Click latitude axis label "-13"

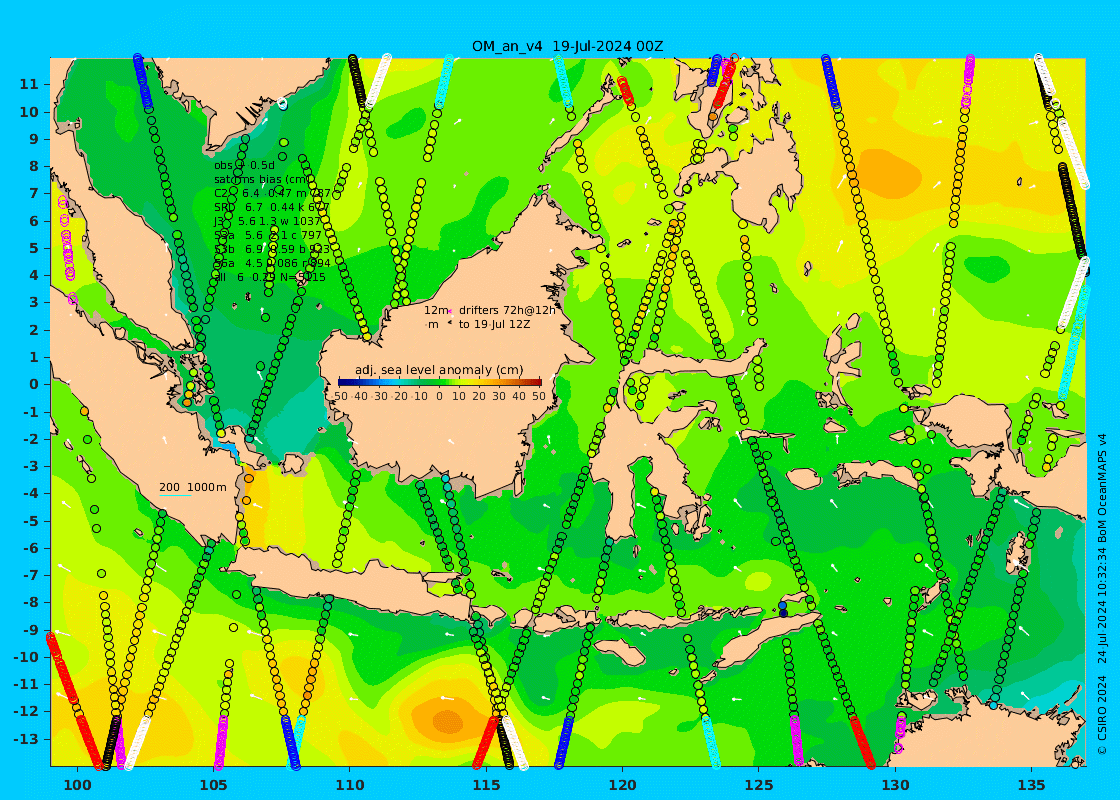pyautogui.click(x=26, y=739)
